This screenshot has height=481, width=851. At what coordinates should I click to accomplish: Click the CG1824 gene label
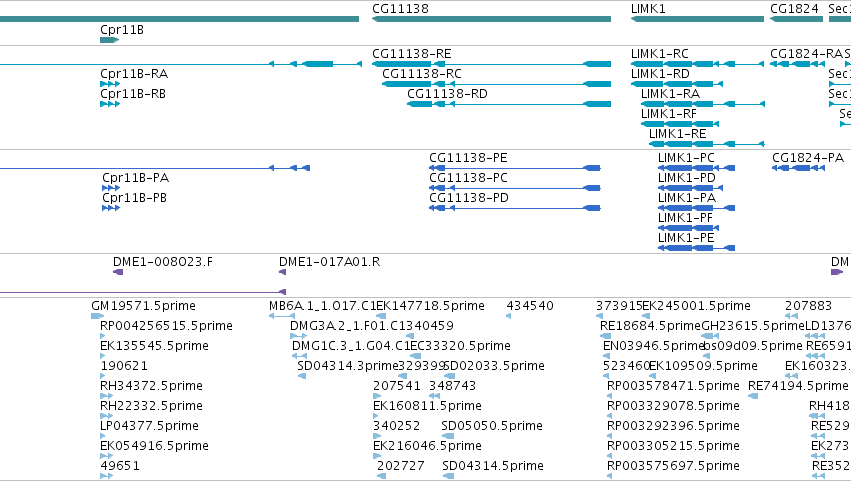click(795, 9)
